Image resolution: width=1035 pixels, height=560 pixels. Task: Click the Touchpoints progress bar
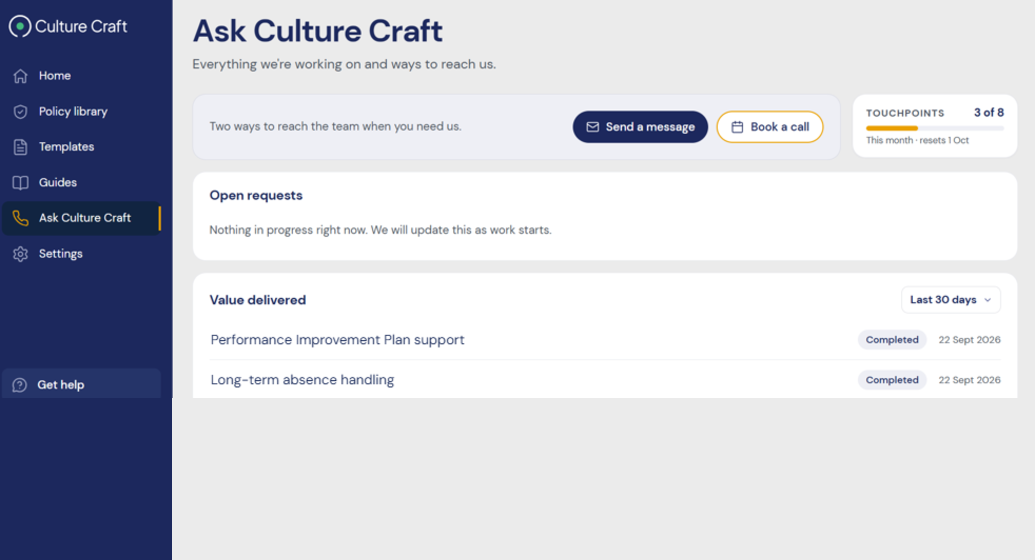935,128
